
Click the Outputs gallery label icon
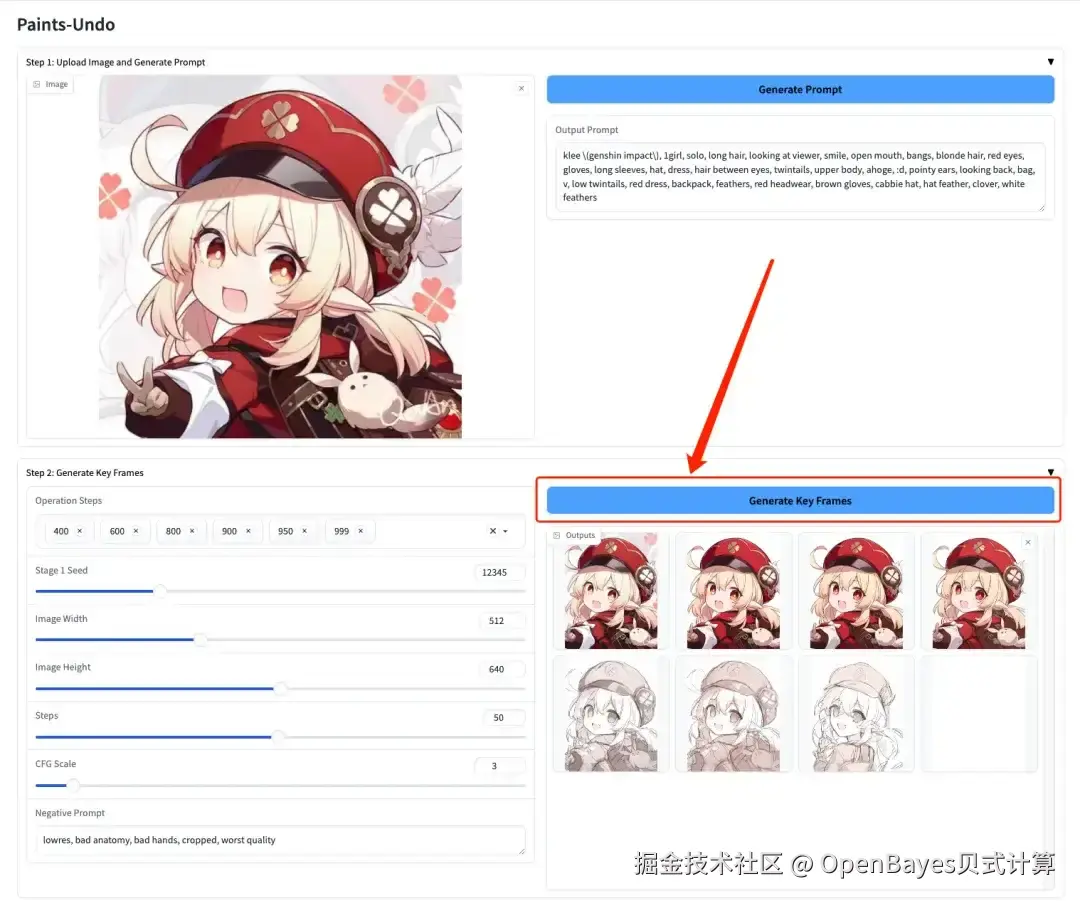557,535
